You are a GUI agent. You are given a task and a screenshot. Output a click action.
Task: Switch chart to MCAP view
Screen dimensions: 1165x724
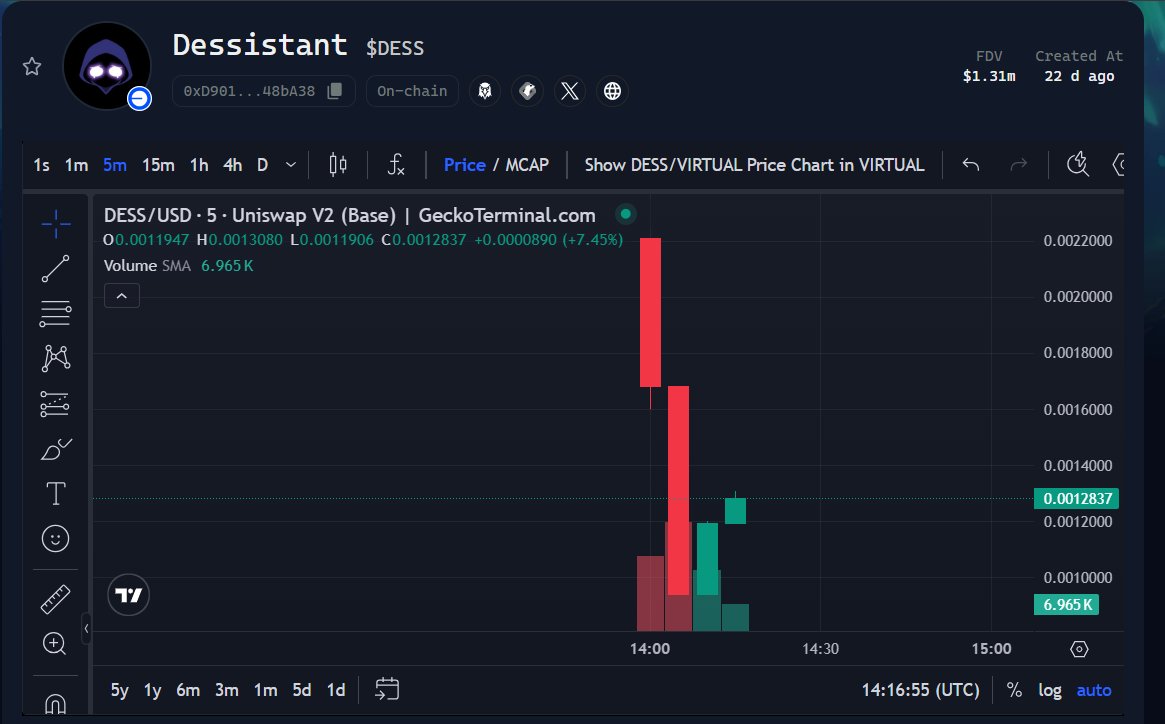527,164
